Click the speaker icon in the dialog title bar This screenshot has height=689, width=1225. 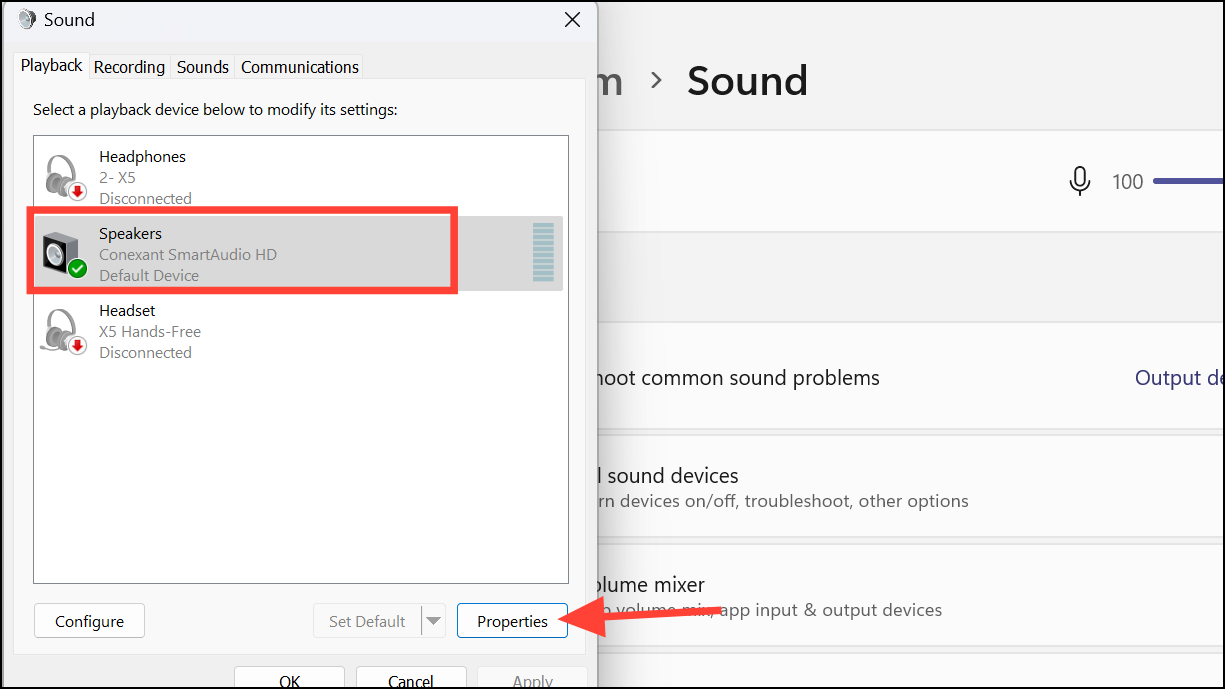coord(25,18)
